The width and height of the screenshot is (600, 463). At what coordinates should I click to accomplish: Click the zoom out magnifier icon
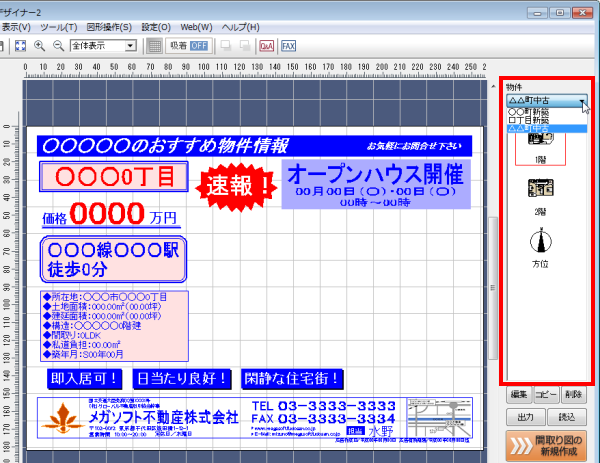(x=58, y=45)
